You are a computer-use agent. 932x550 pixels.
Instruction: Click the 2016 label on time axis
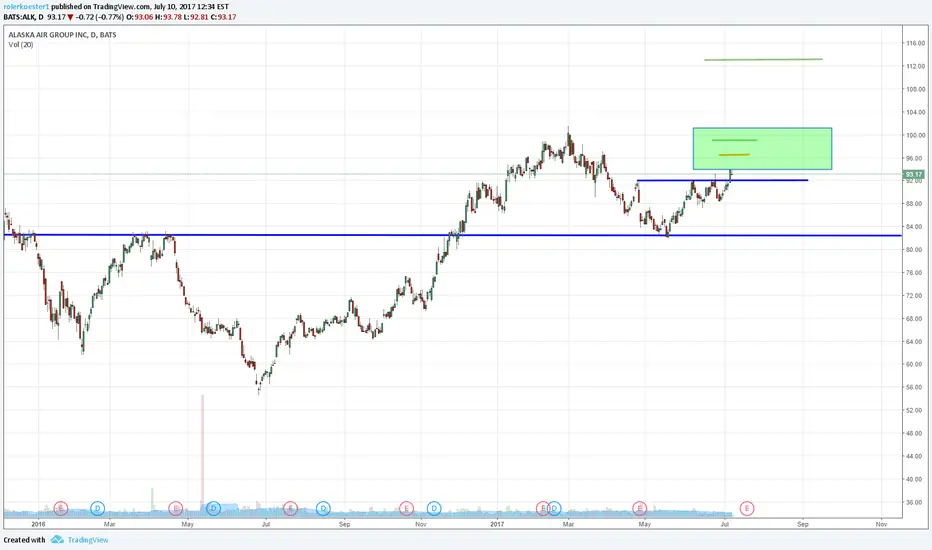coord(39,524)
